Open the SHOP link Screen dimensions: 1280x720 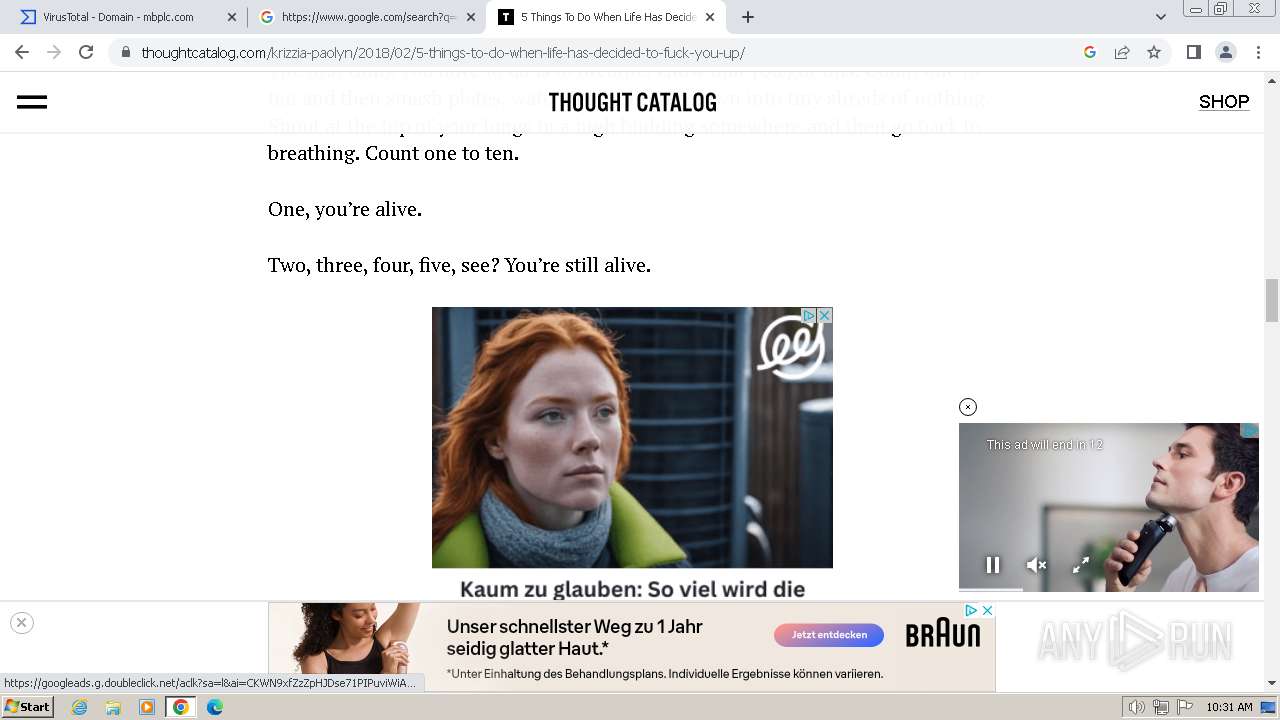[1224, 102]
